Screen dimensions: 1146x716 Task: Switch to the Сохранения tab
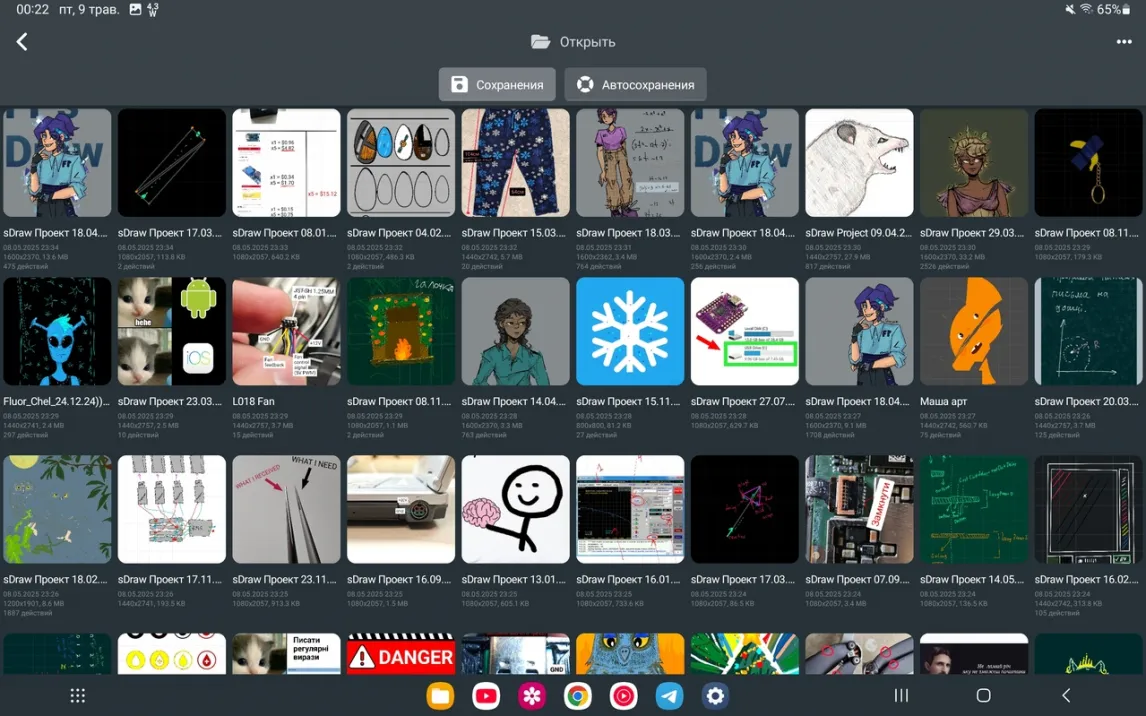coord(497,85)
